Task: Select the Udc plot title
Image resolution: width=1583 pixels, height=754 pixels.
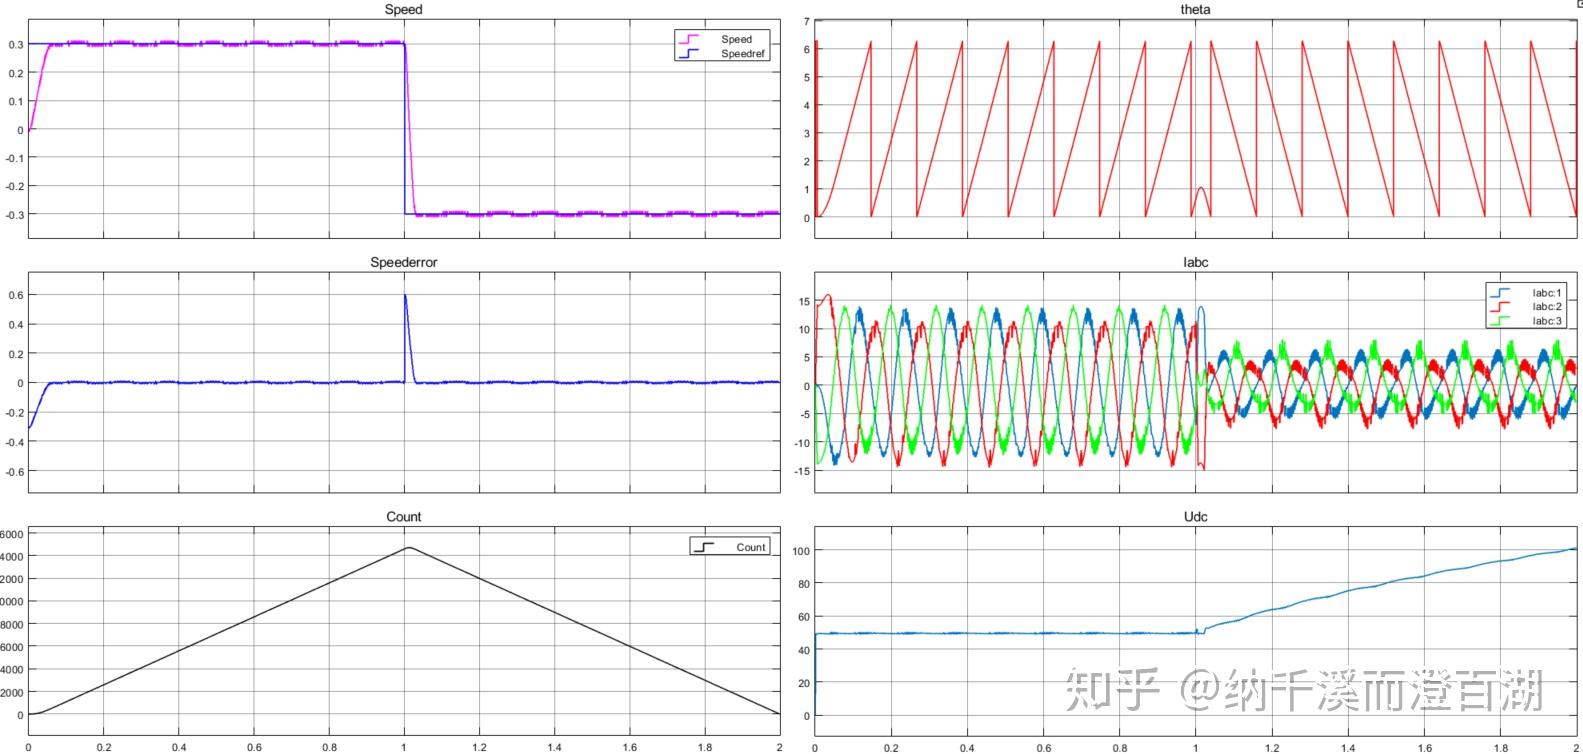Action: tap(1195, 516)
